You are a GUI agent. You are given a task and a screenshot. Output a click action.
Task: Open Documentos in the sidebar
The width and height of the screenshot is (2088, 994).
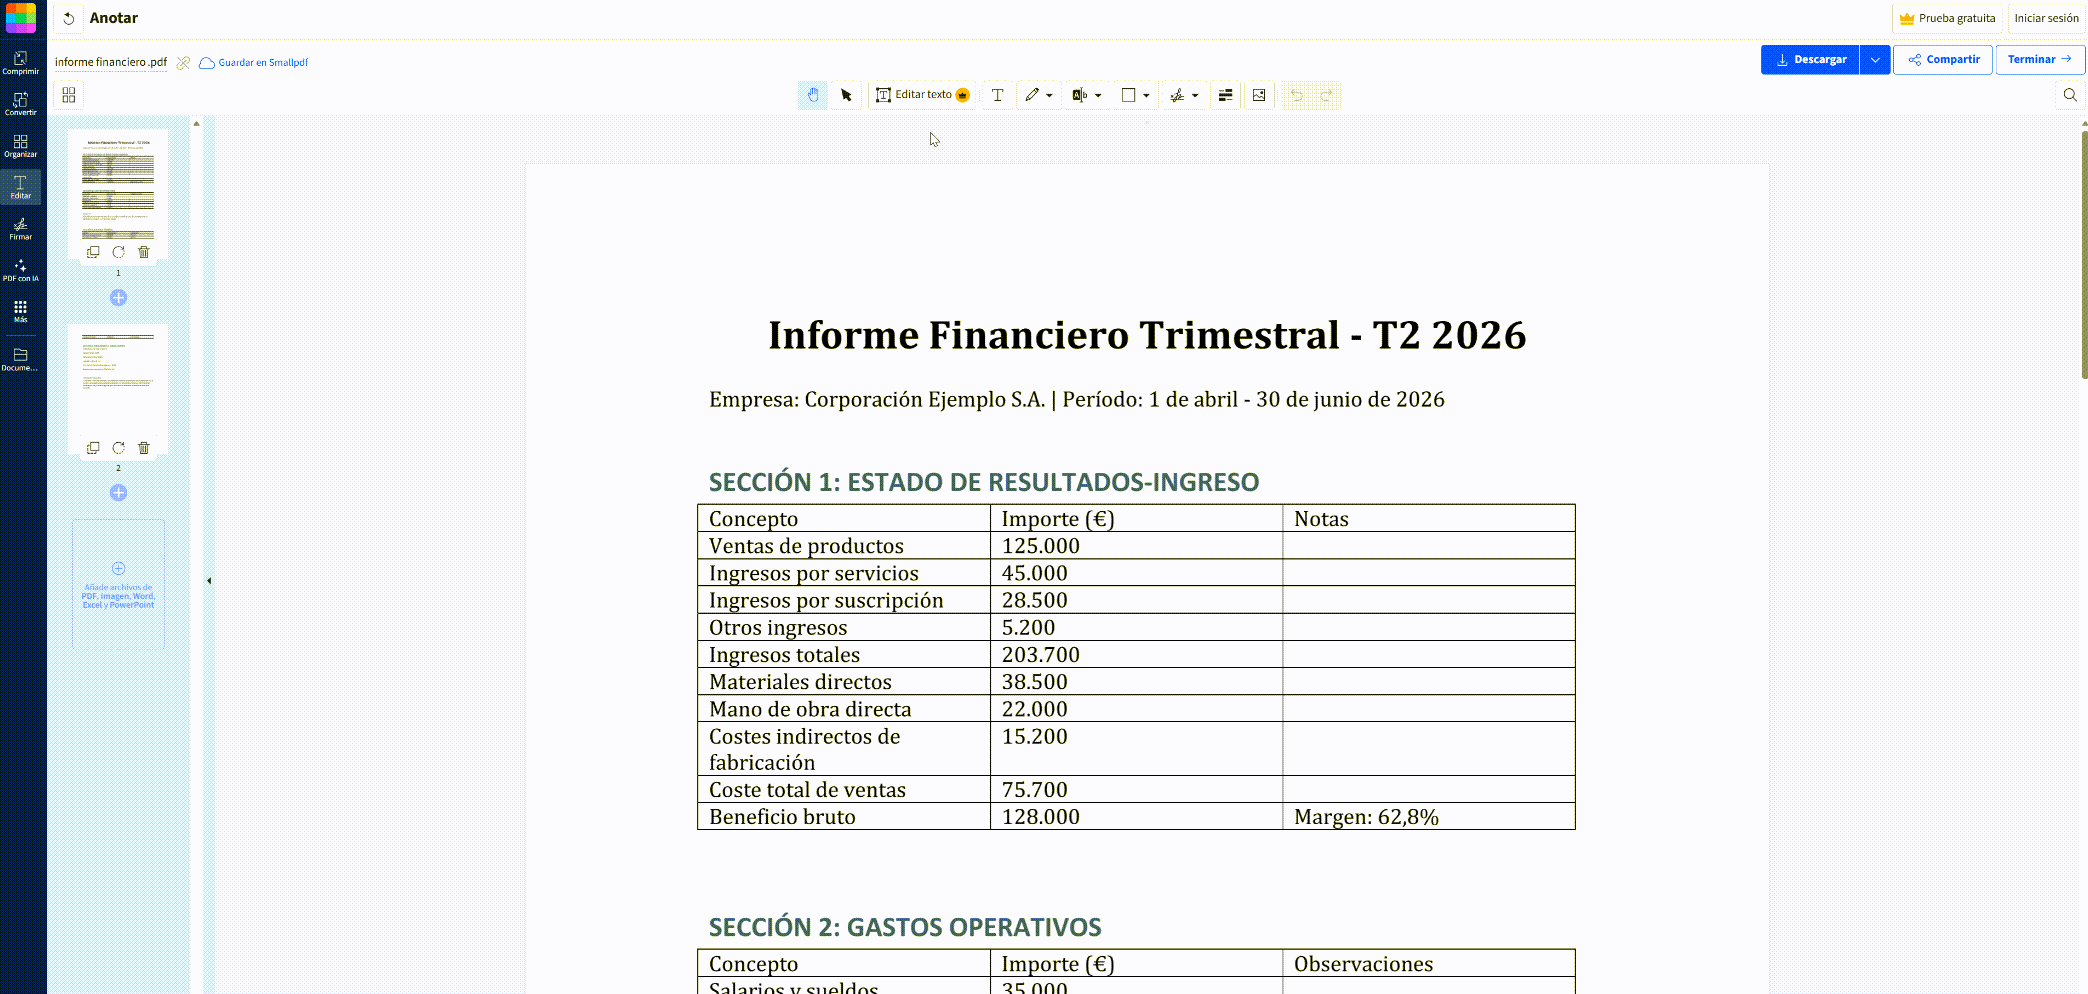point(20,359)
